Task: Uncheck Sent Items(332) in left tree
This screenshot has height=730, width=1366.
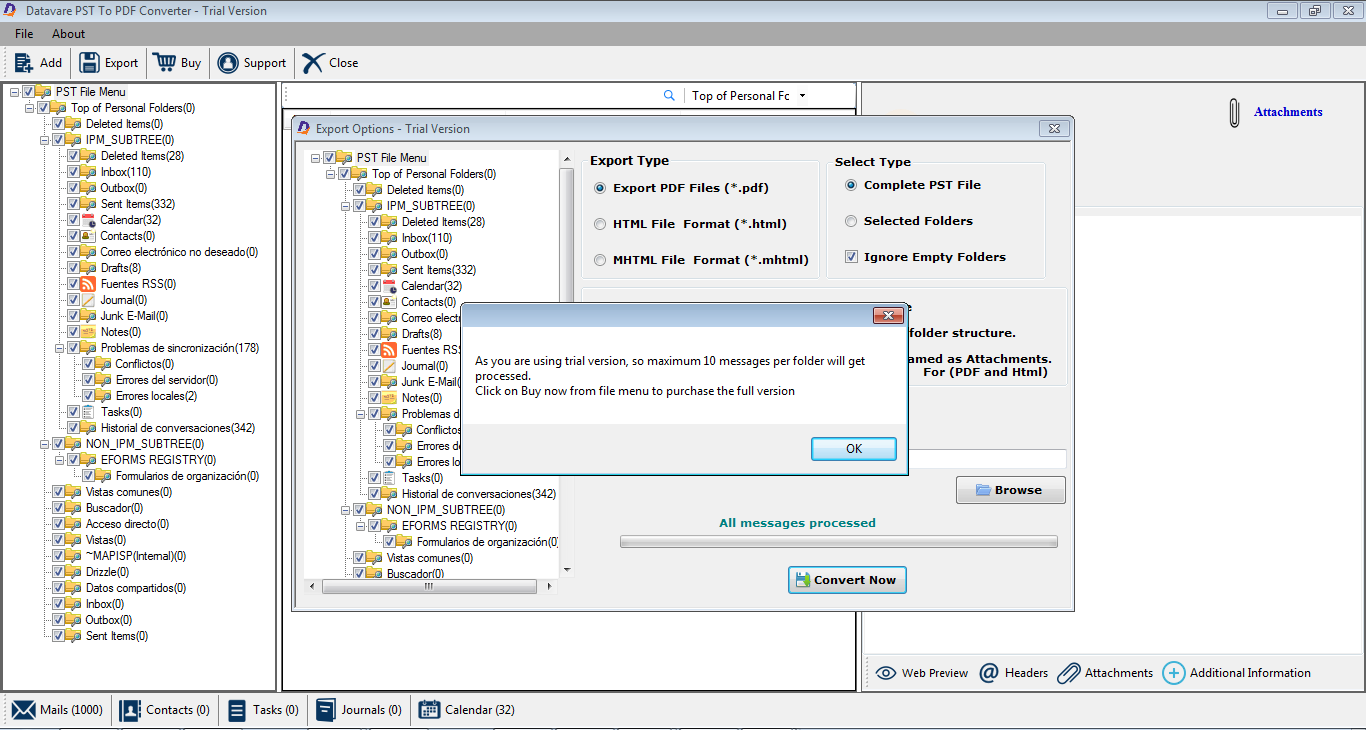Action: click(x=73, y=204)
